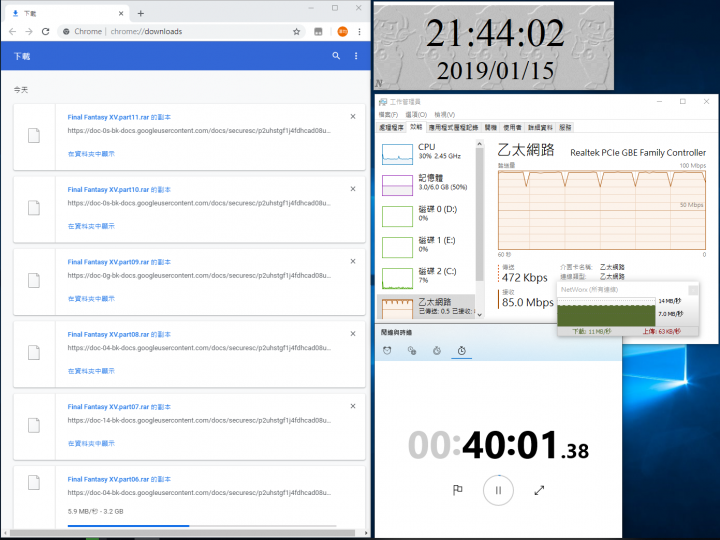Switch to App History tab
The height and width of the screenshot is (540, 720).
click(x=453, y=128)
